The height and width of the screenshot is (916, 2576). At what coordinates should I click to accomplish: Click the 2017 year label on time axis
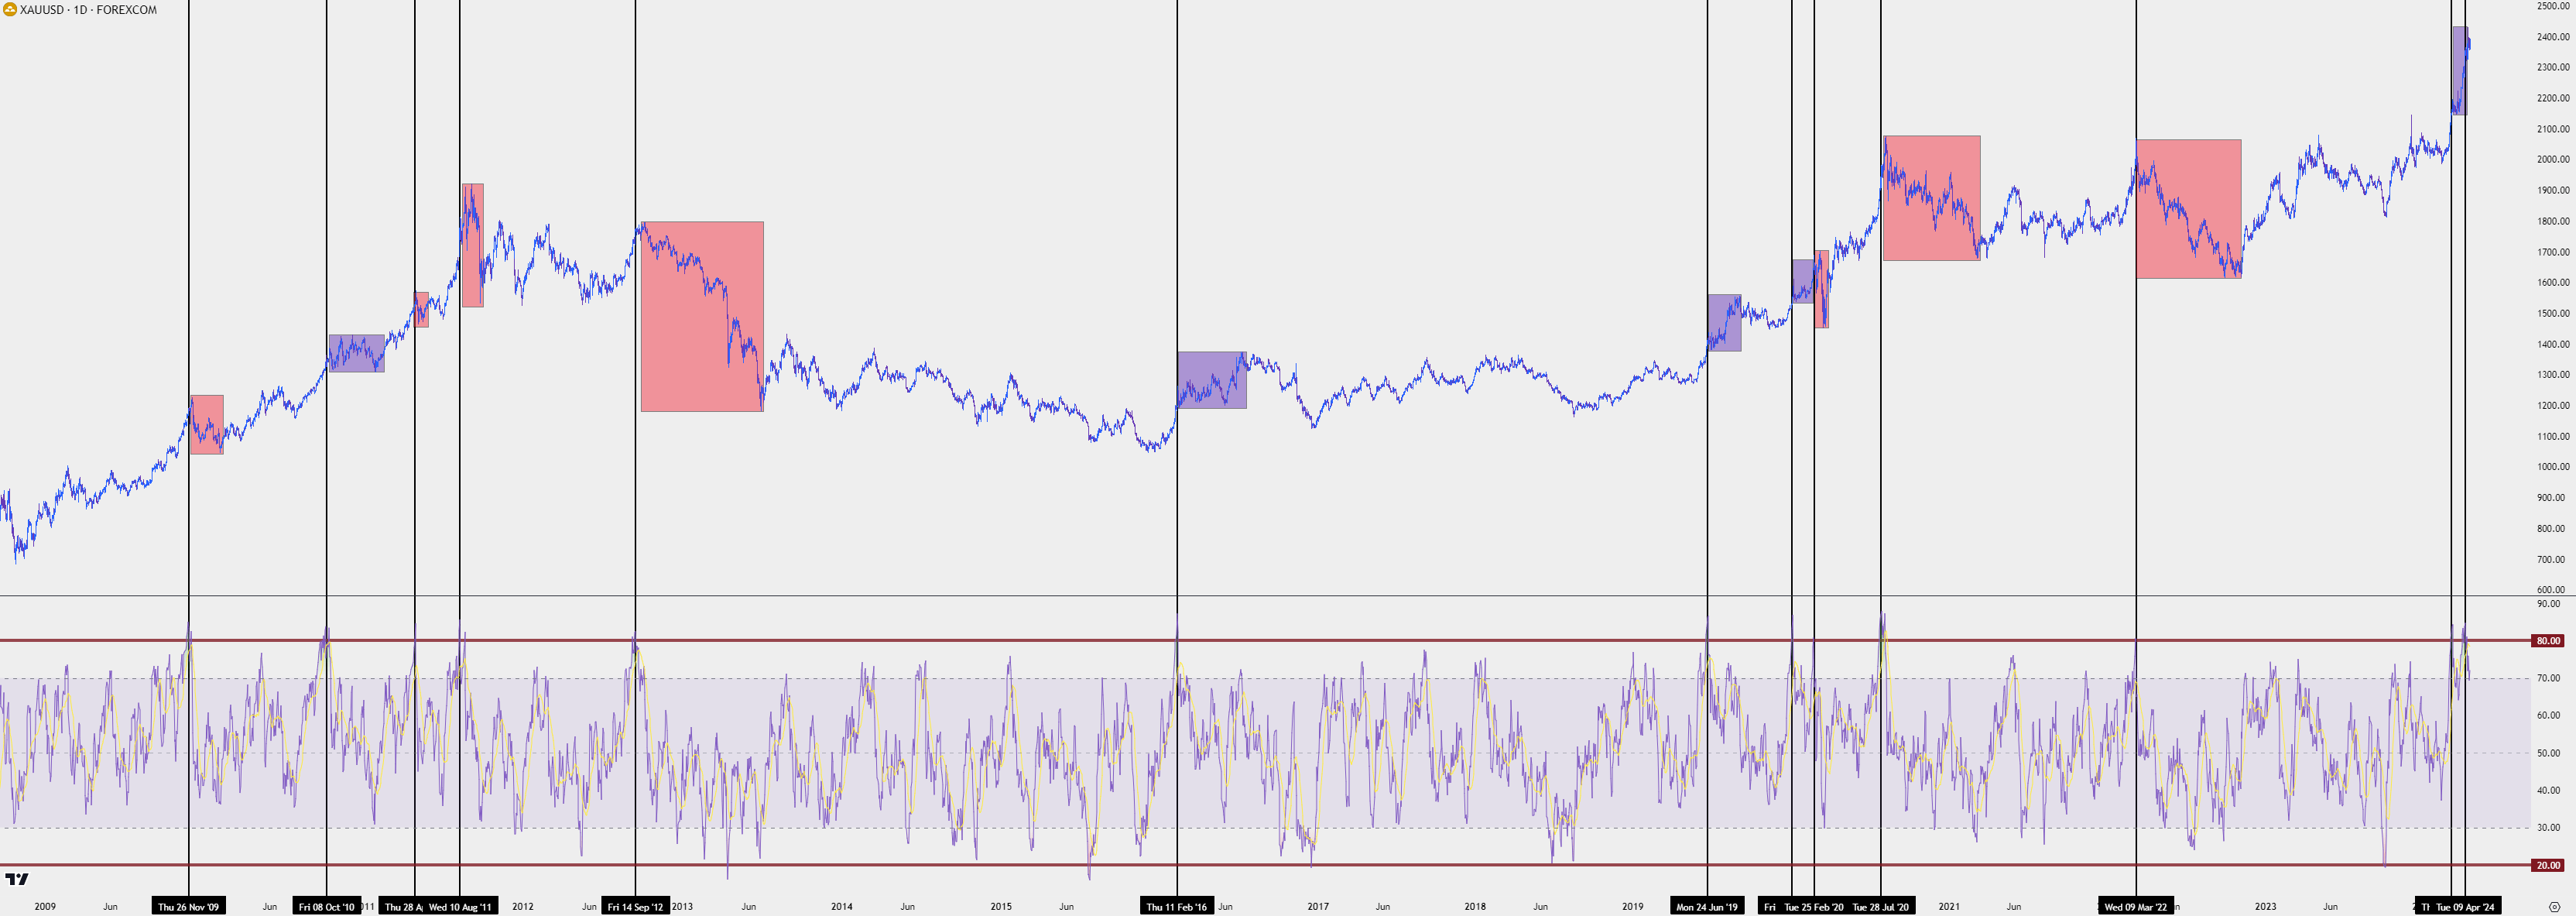(x=1318, y=907)
